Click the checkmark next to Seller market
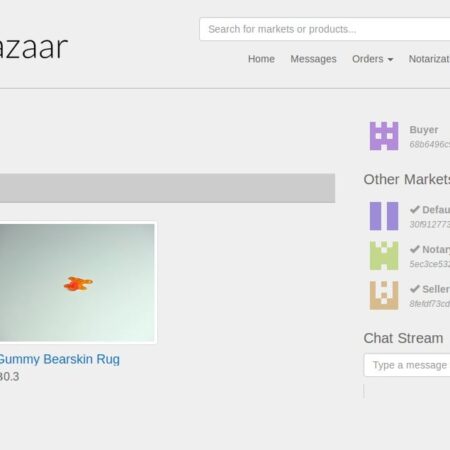This screenshot has width=450, height=450. tap(414, 289)
